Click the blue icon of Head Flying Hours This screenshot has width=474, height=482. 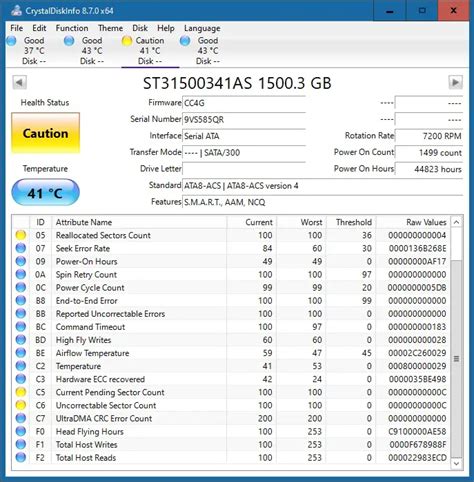21,432
